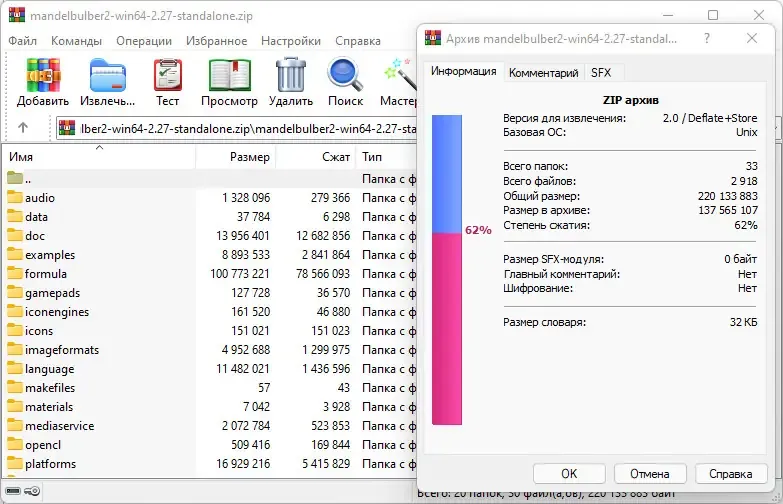The height and width of the screenshot is (504, 783).
Task: Select the language folder name
Action: [x=49, y=369]
